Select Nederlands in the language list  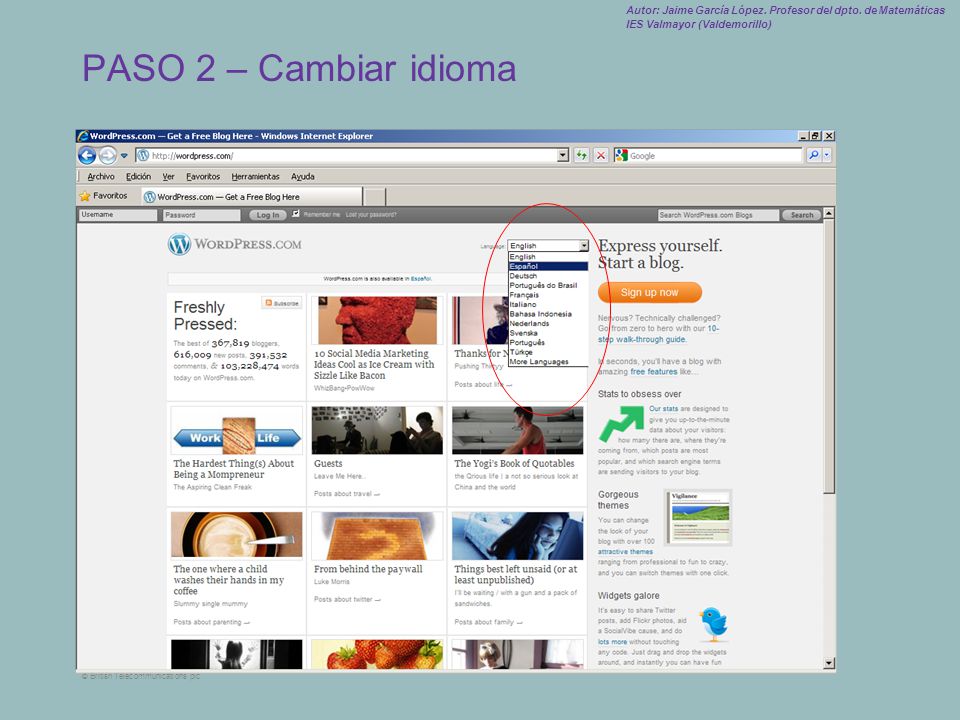[548, 323]
